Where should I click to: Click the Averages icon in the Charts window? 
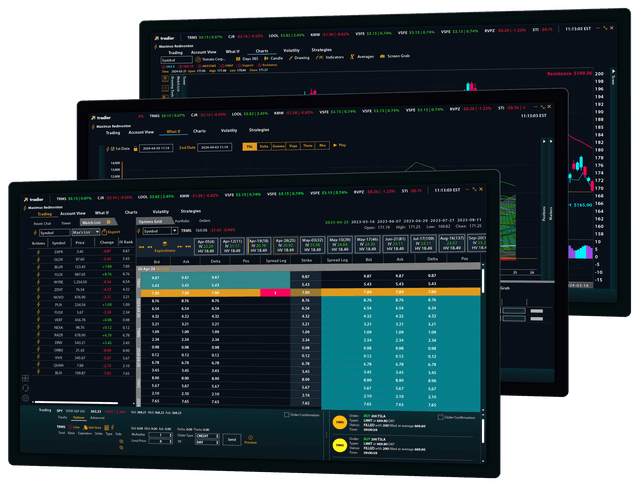(352, 57)
